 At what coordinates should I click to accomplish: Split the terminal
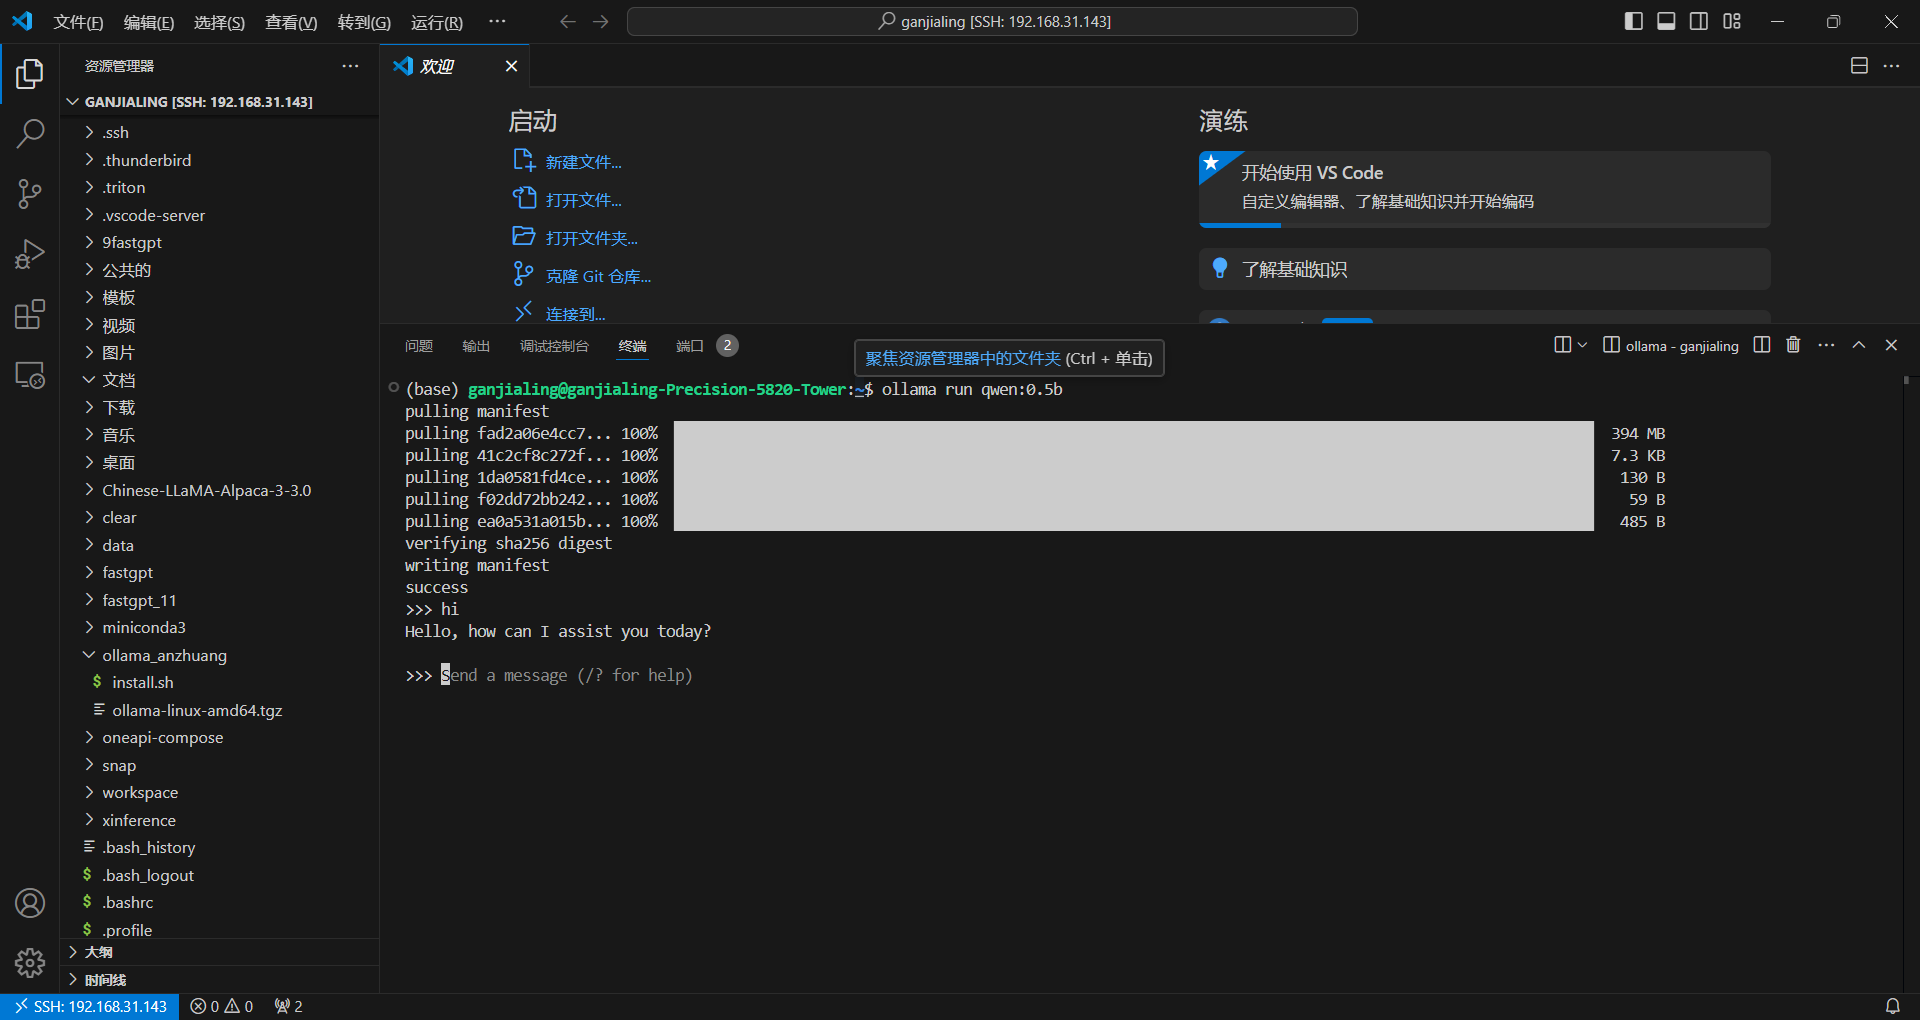tap(1762, 345)
